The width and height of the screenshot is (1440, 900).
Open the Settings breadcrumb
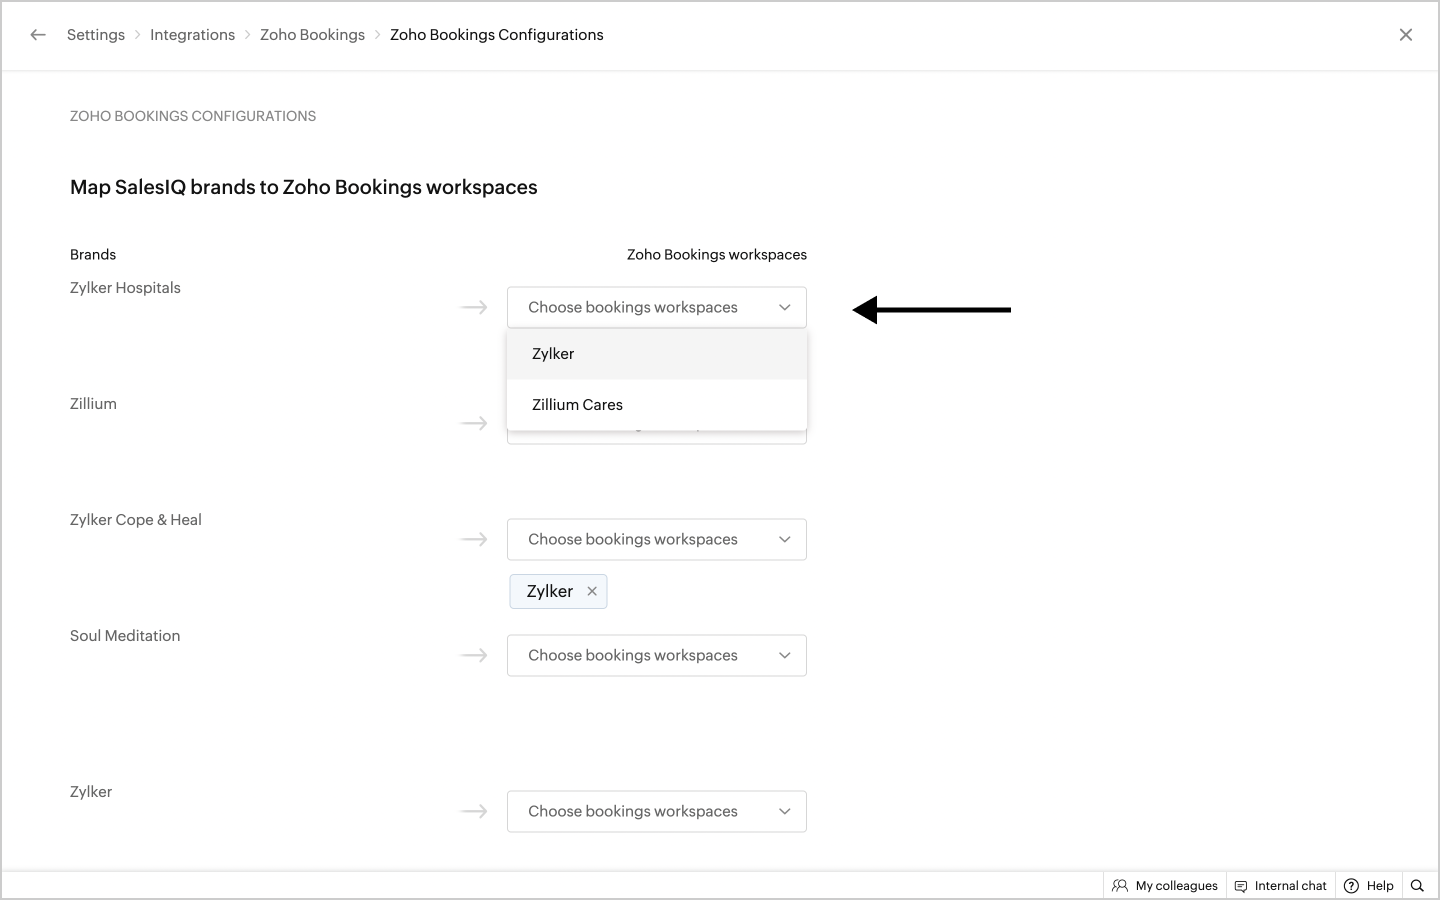pyautogui.click(x=96, y=35)
